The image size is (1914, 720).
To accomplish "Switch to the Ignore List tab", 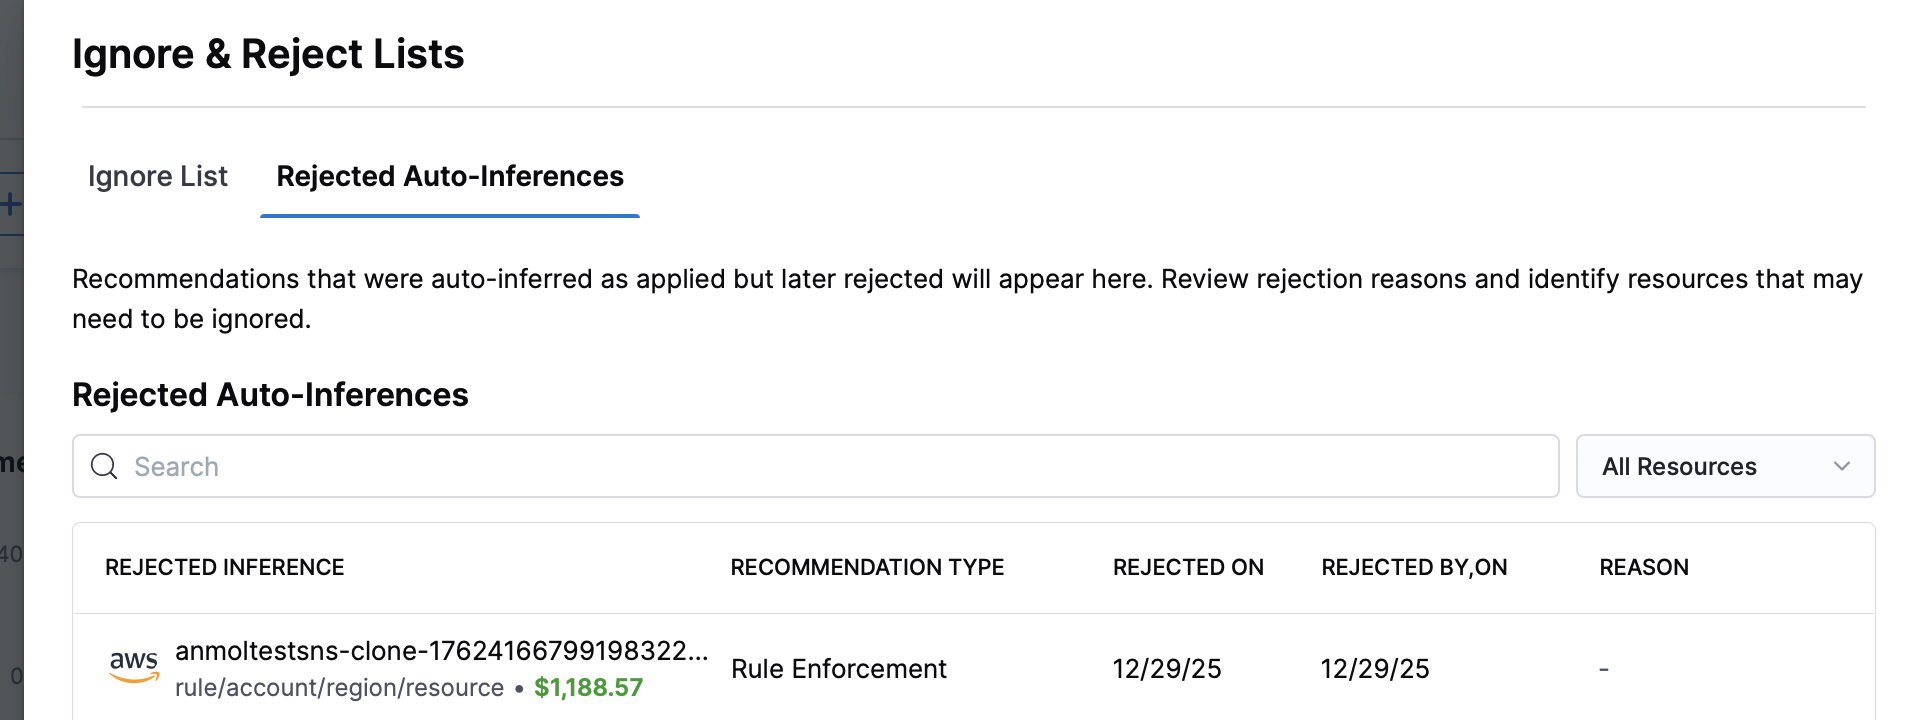I will point(158,177).
